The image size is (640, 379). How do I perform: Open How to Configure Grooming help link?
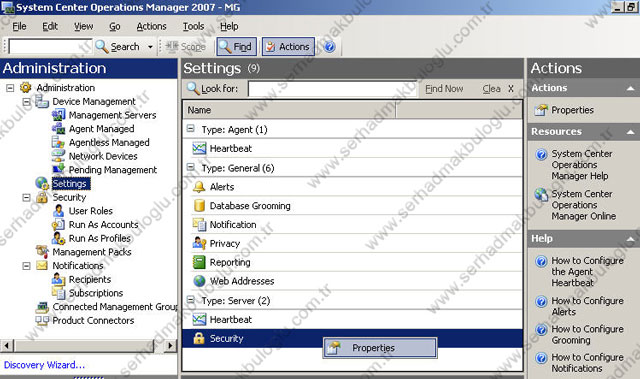(587, 335)
